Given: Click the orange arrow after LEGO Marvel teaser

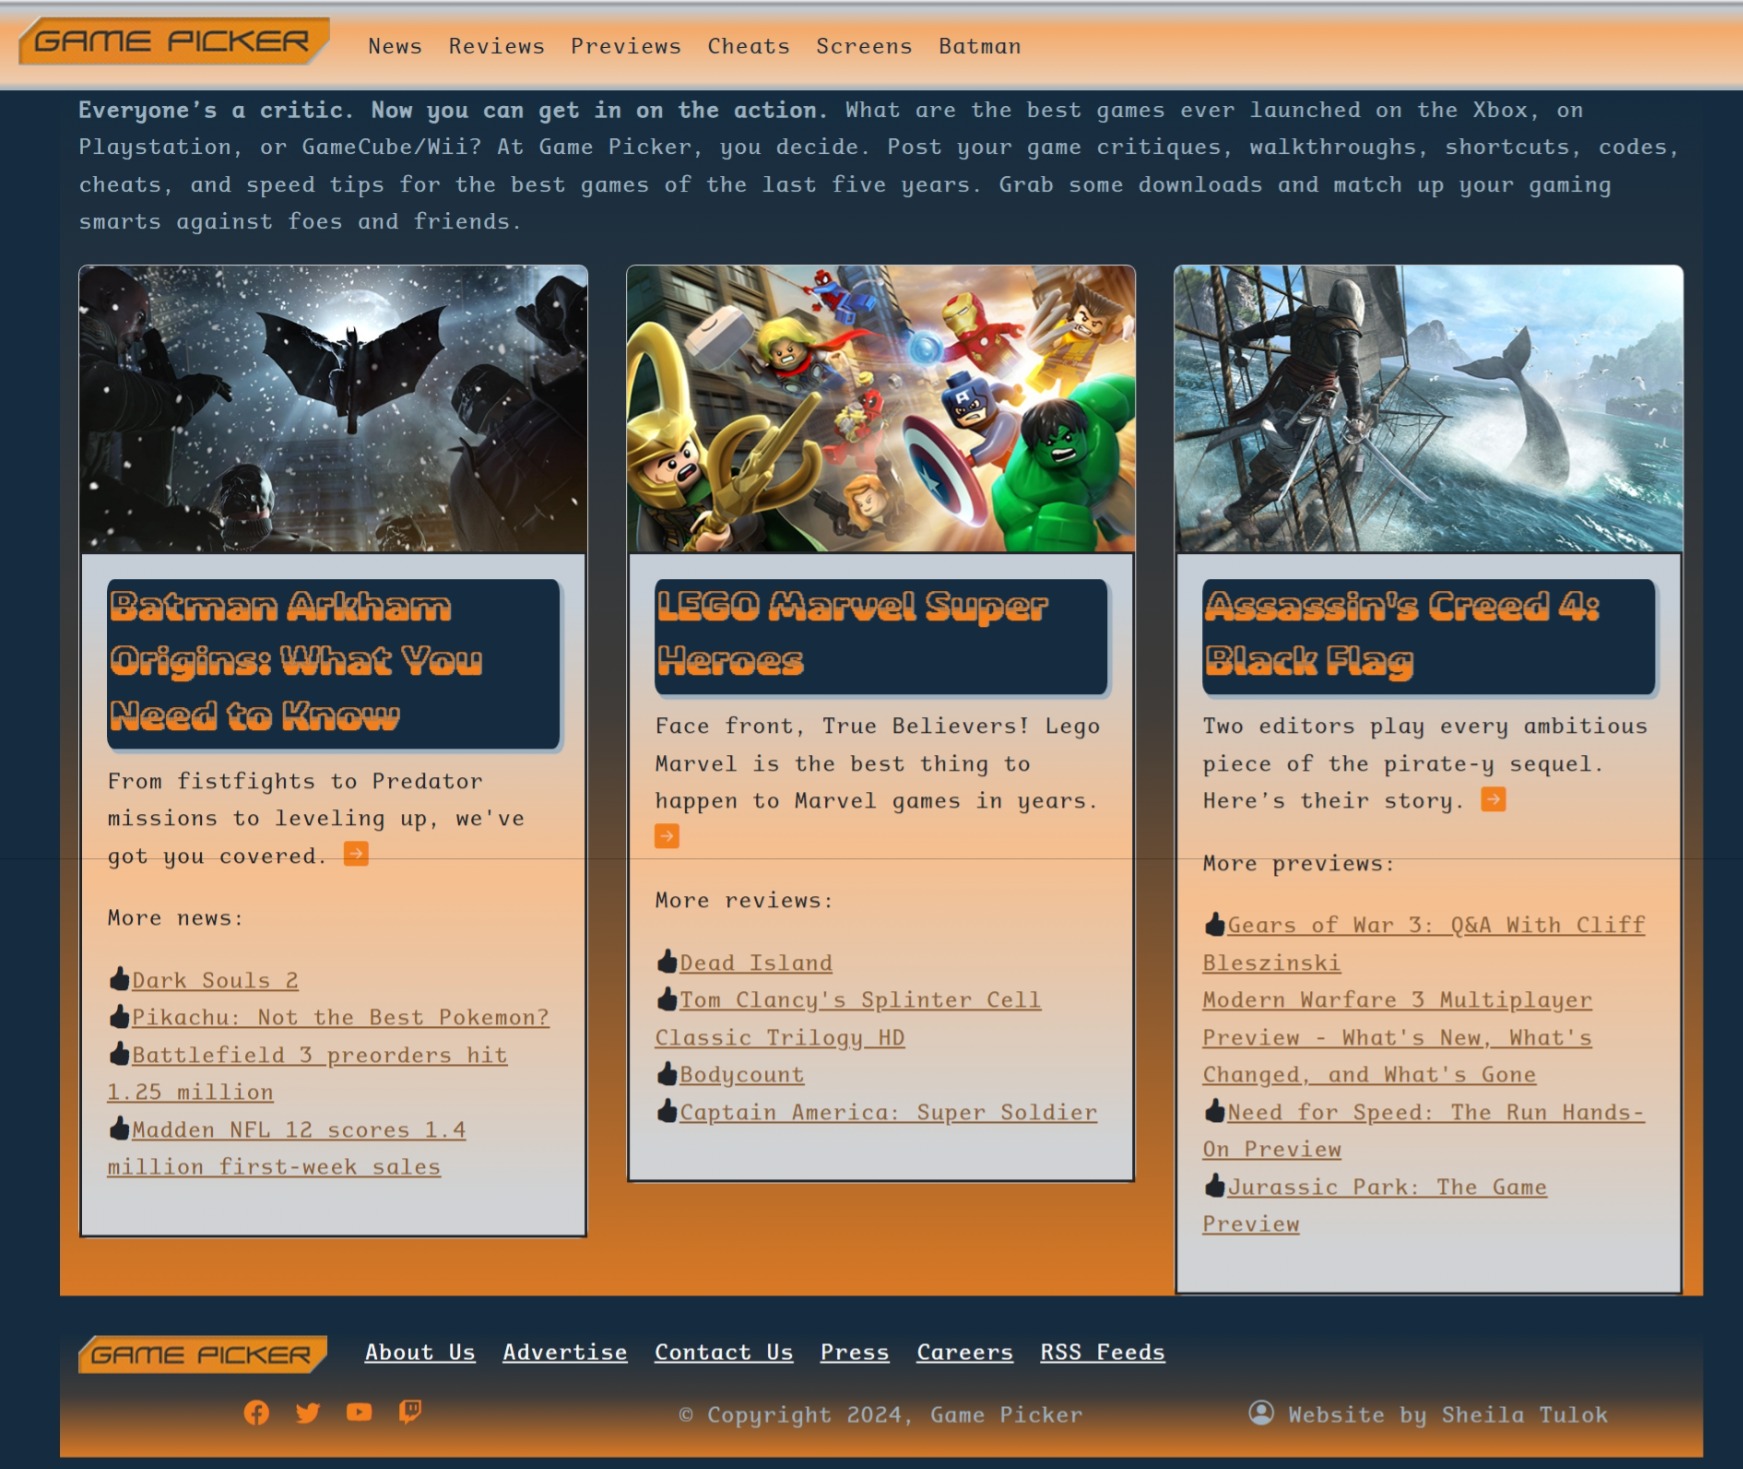Looking at the screenshot, I should pyautogui.click(x=667, y=836).
